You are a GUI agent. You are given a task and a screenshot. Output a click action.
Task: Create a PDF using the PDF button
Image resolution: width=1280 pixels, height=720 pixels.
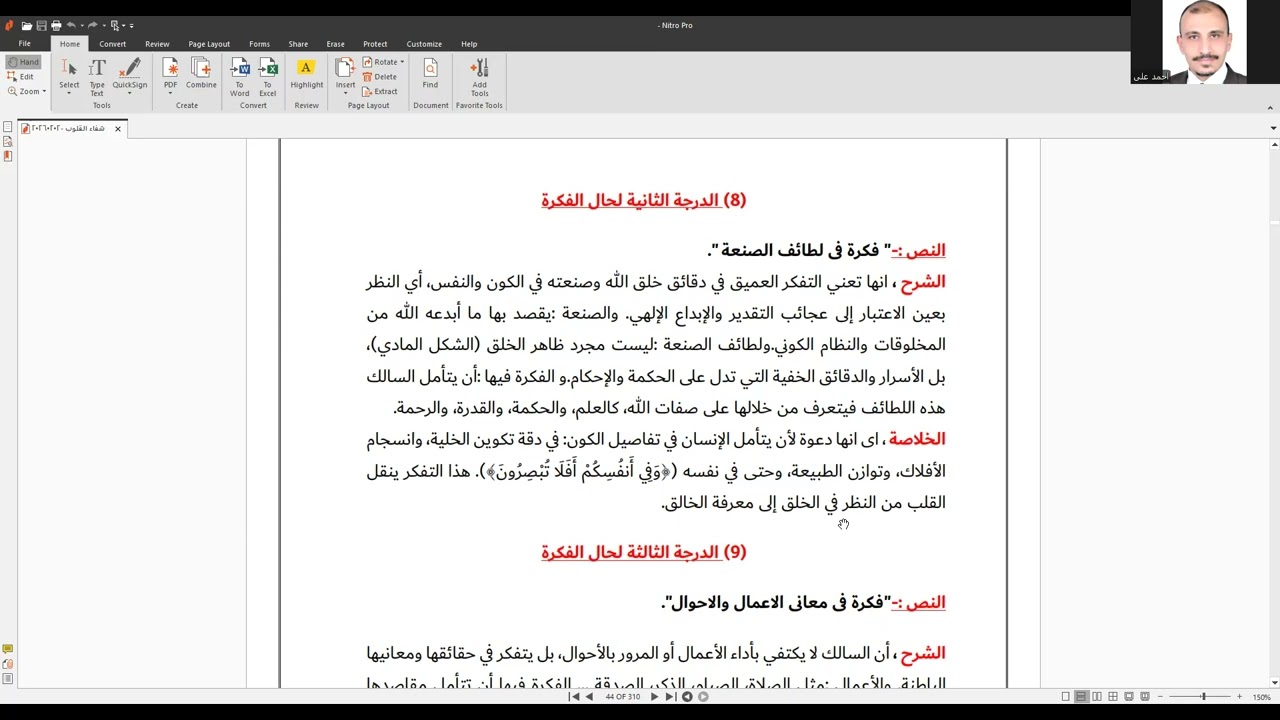(x=170, y=72)
